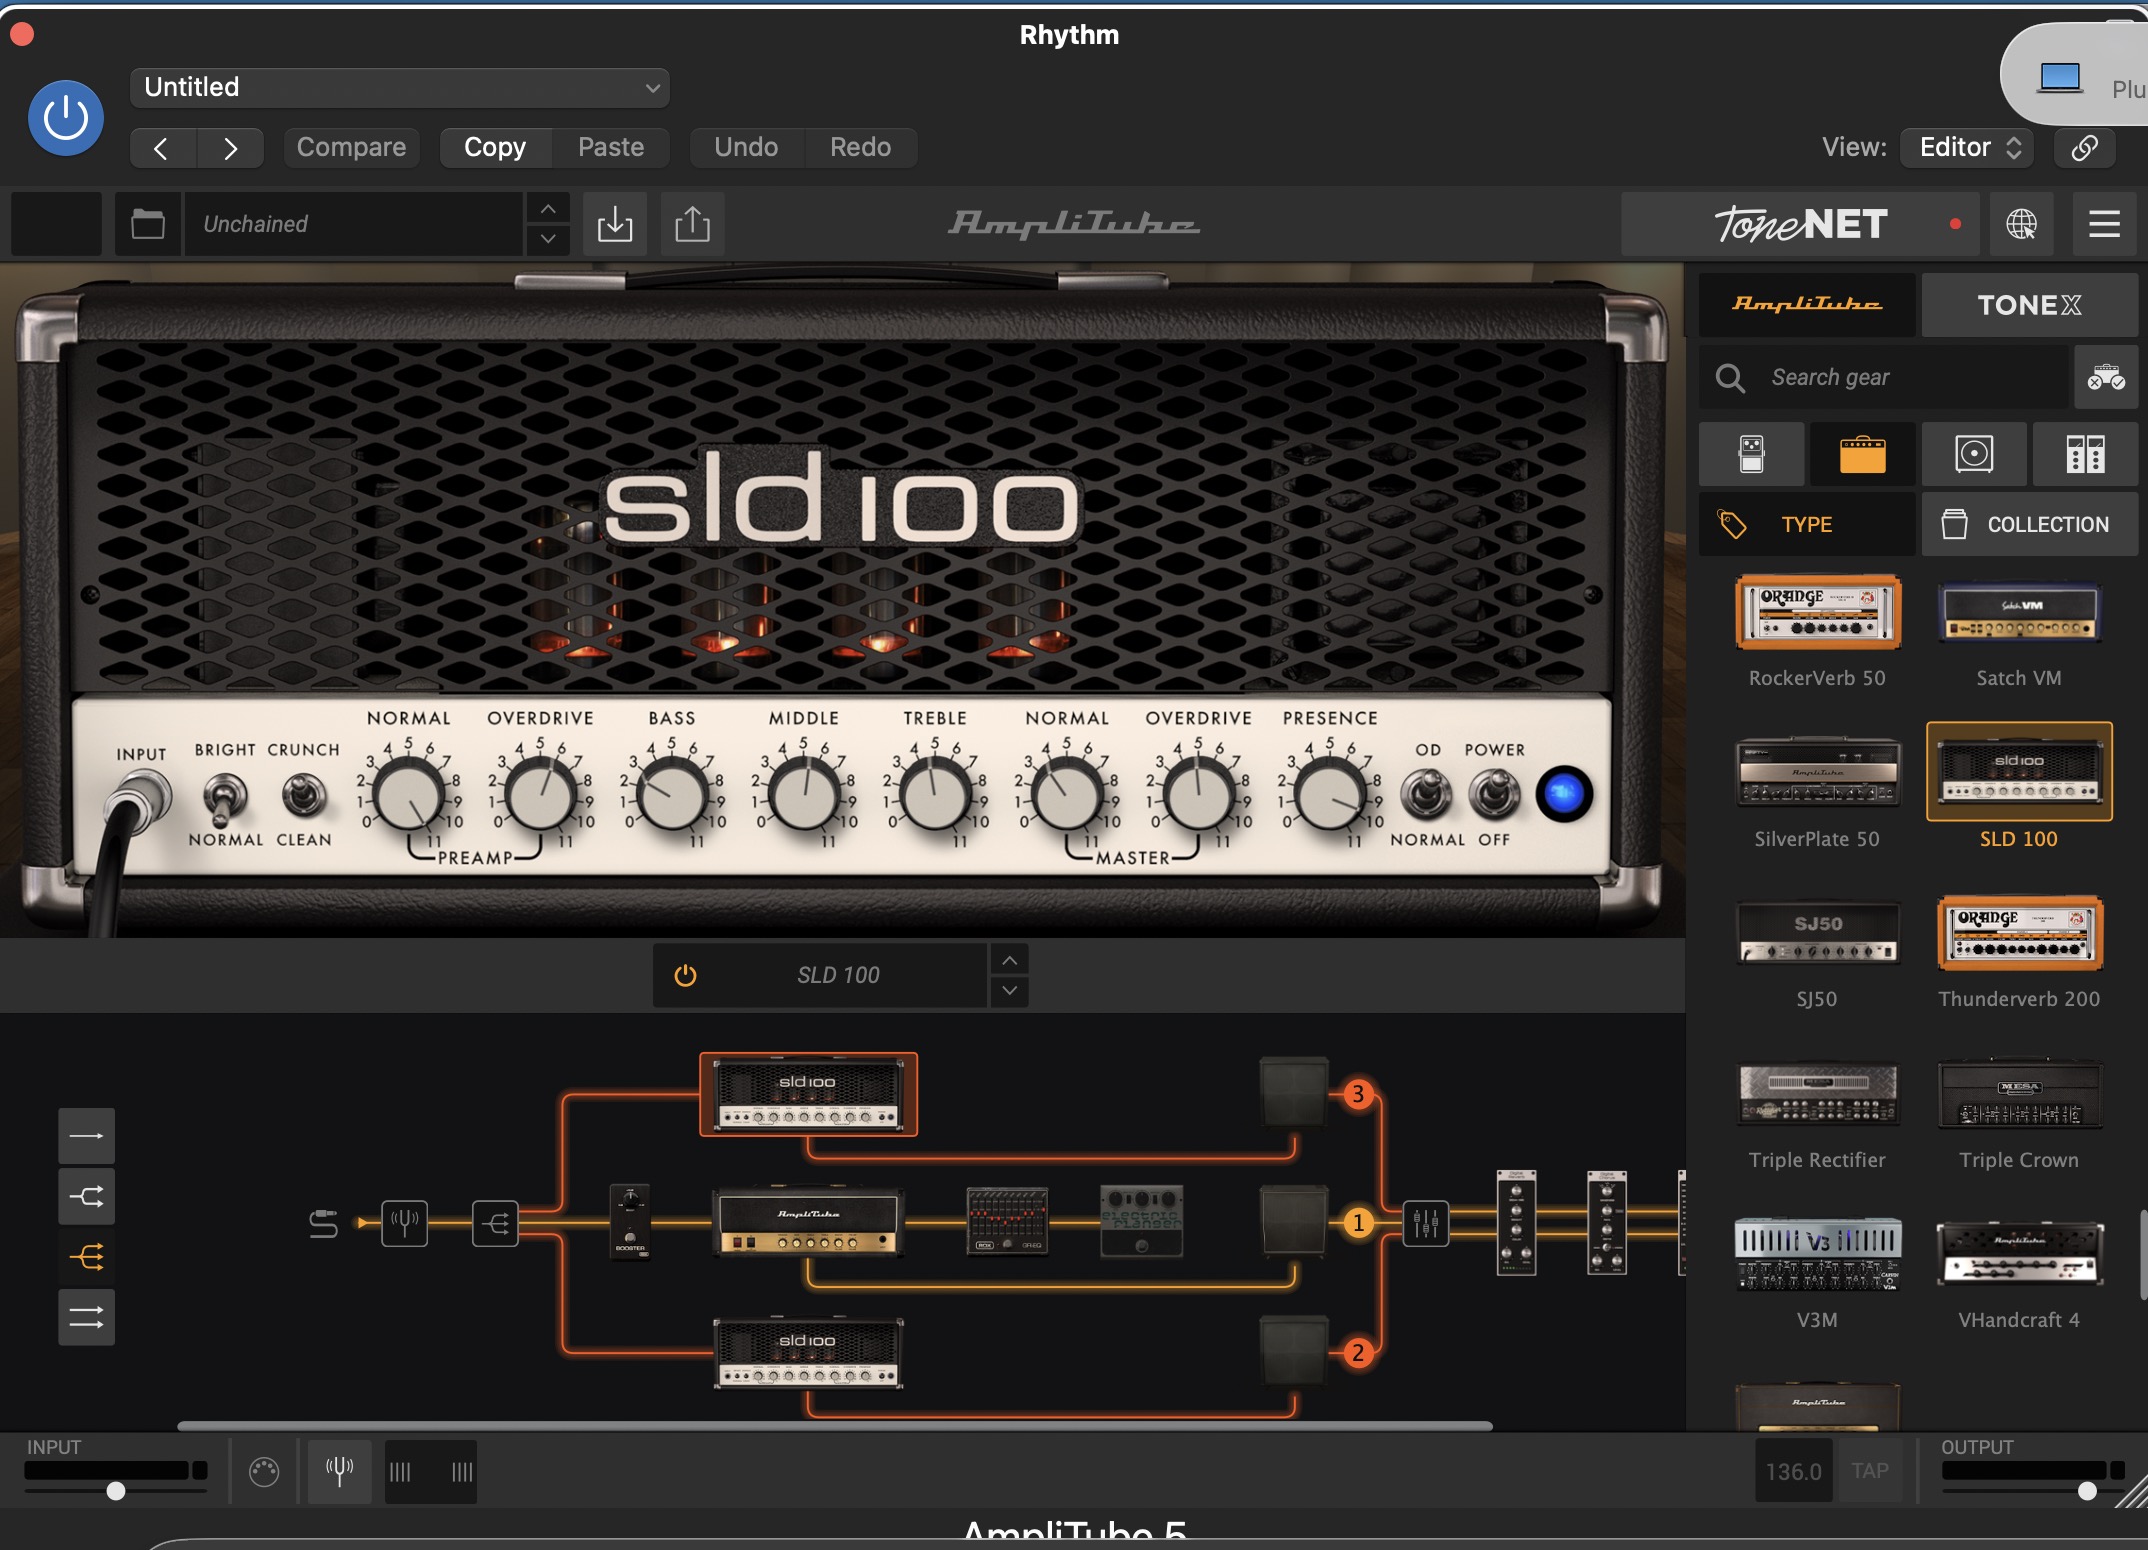Flip the Bright/Normal switch on amp
This screenshot has height=1550, width=2148.
[225, 797]
